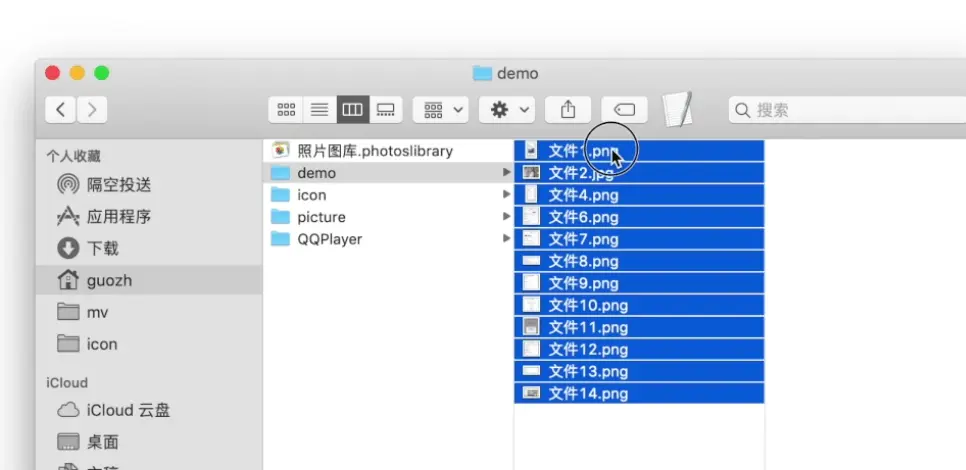This screenshot has height=470, width=966.
Task: Select file 文件7.png
Action: tap(639, 240)
